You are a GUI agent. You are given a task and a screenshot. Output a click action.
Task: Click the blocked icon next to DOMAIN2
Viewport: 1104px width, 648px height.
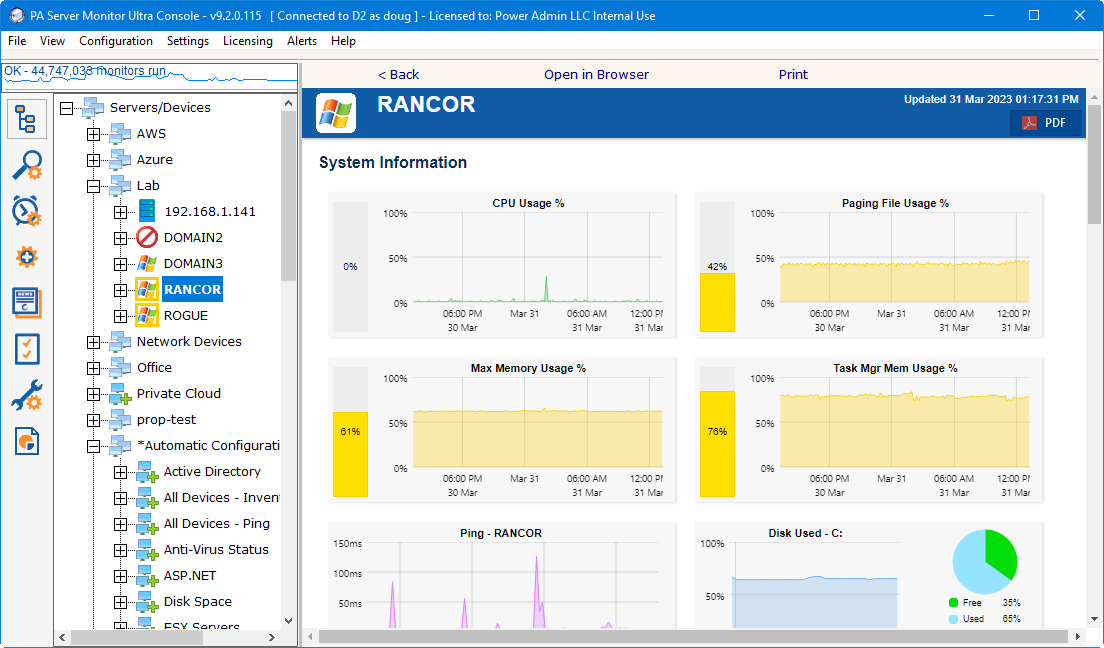tap(147, 238)
